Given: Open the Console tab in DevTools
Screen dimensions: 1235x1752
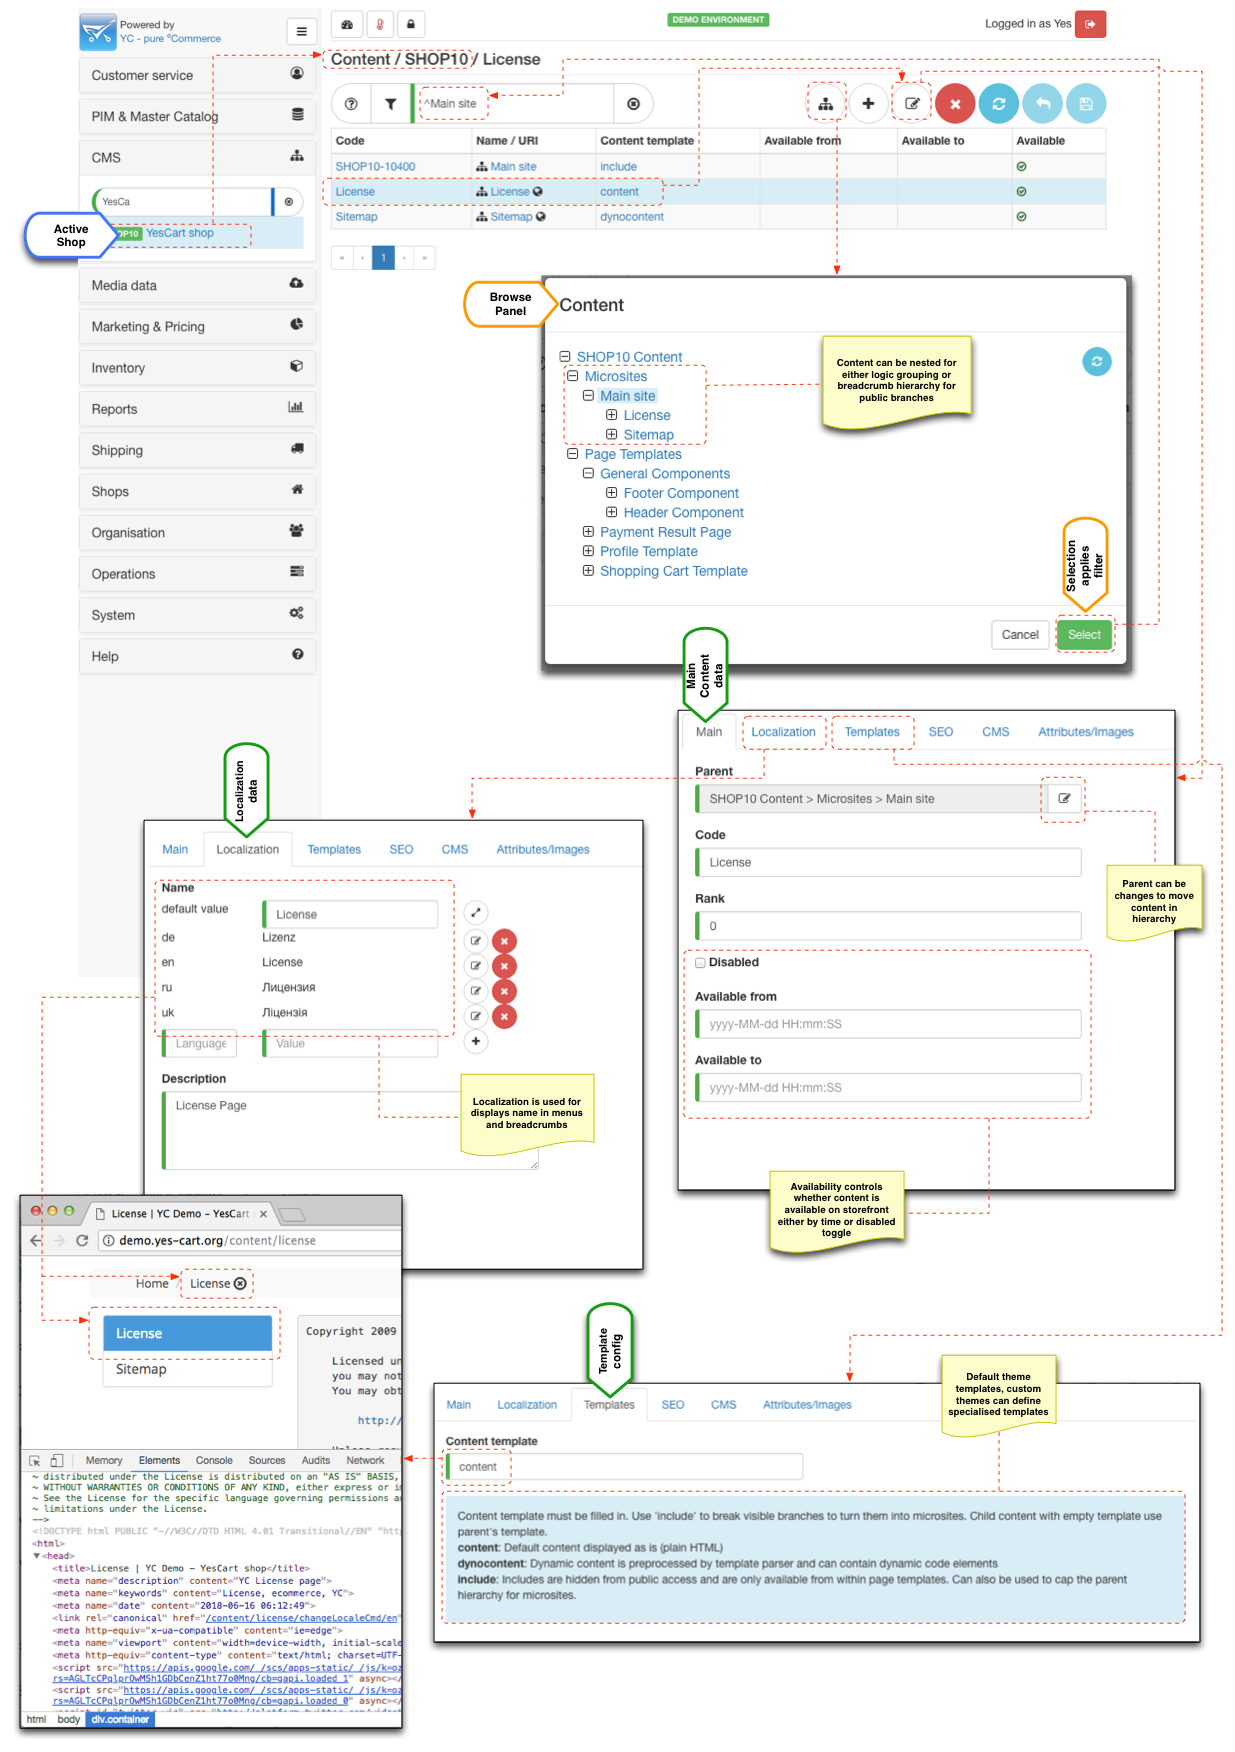Looking at the screenshot, I should pos(214,1461).
